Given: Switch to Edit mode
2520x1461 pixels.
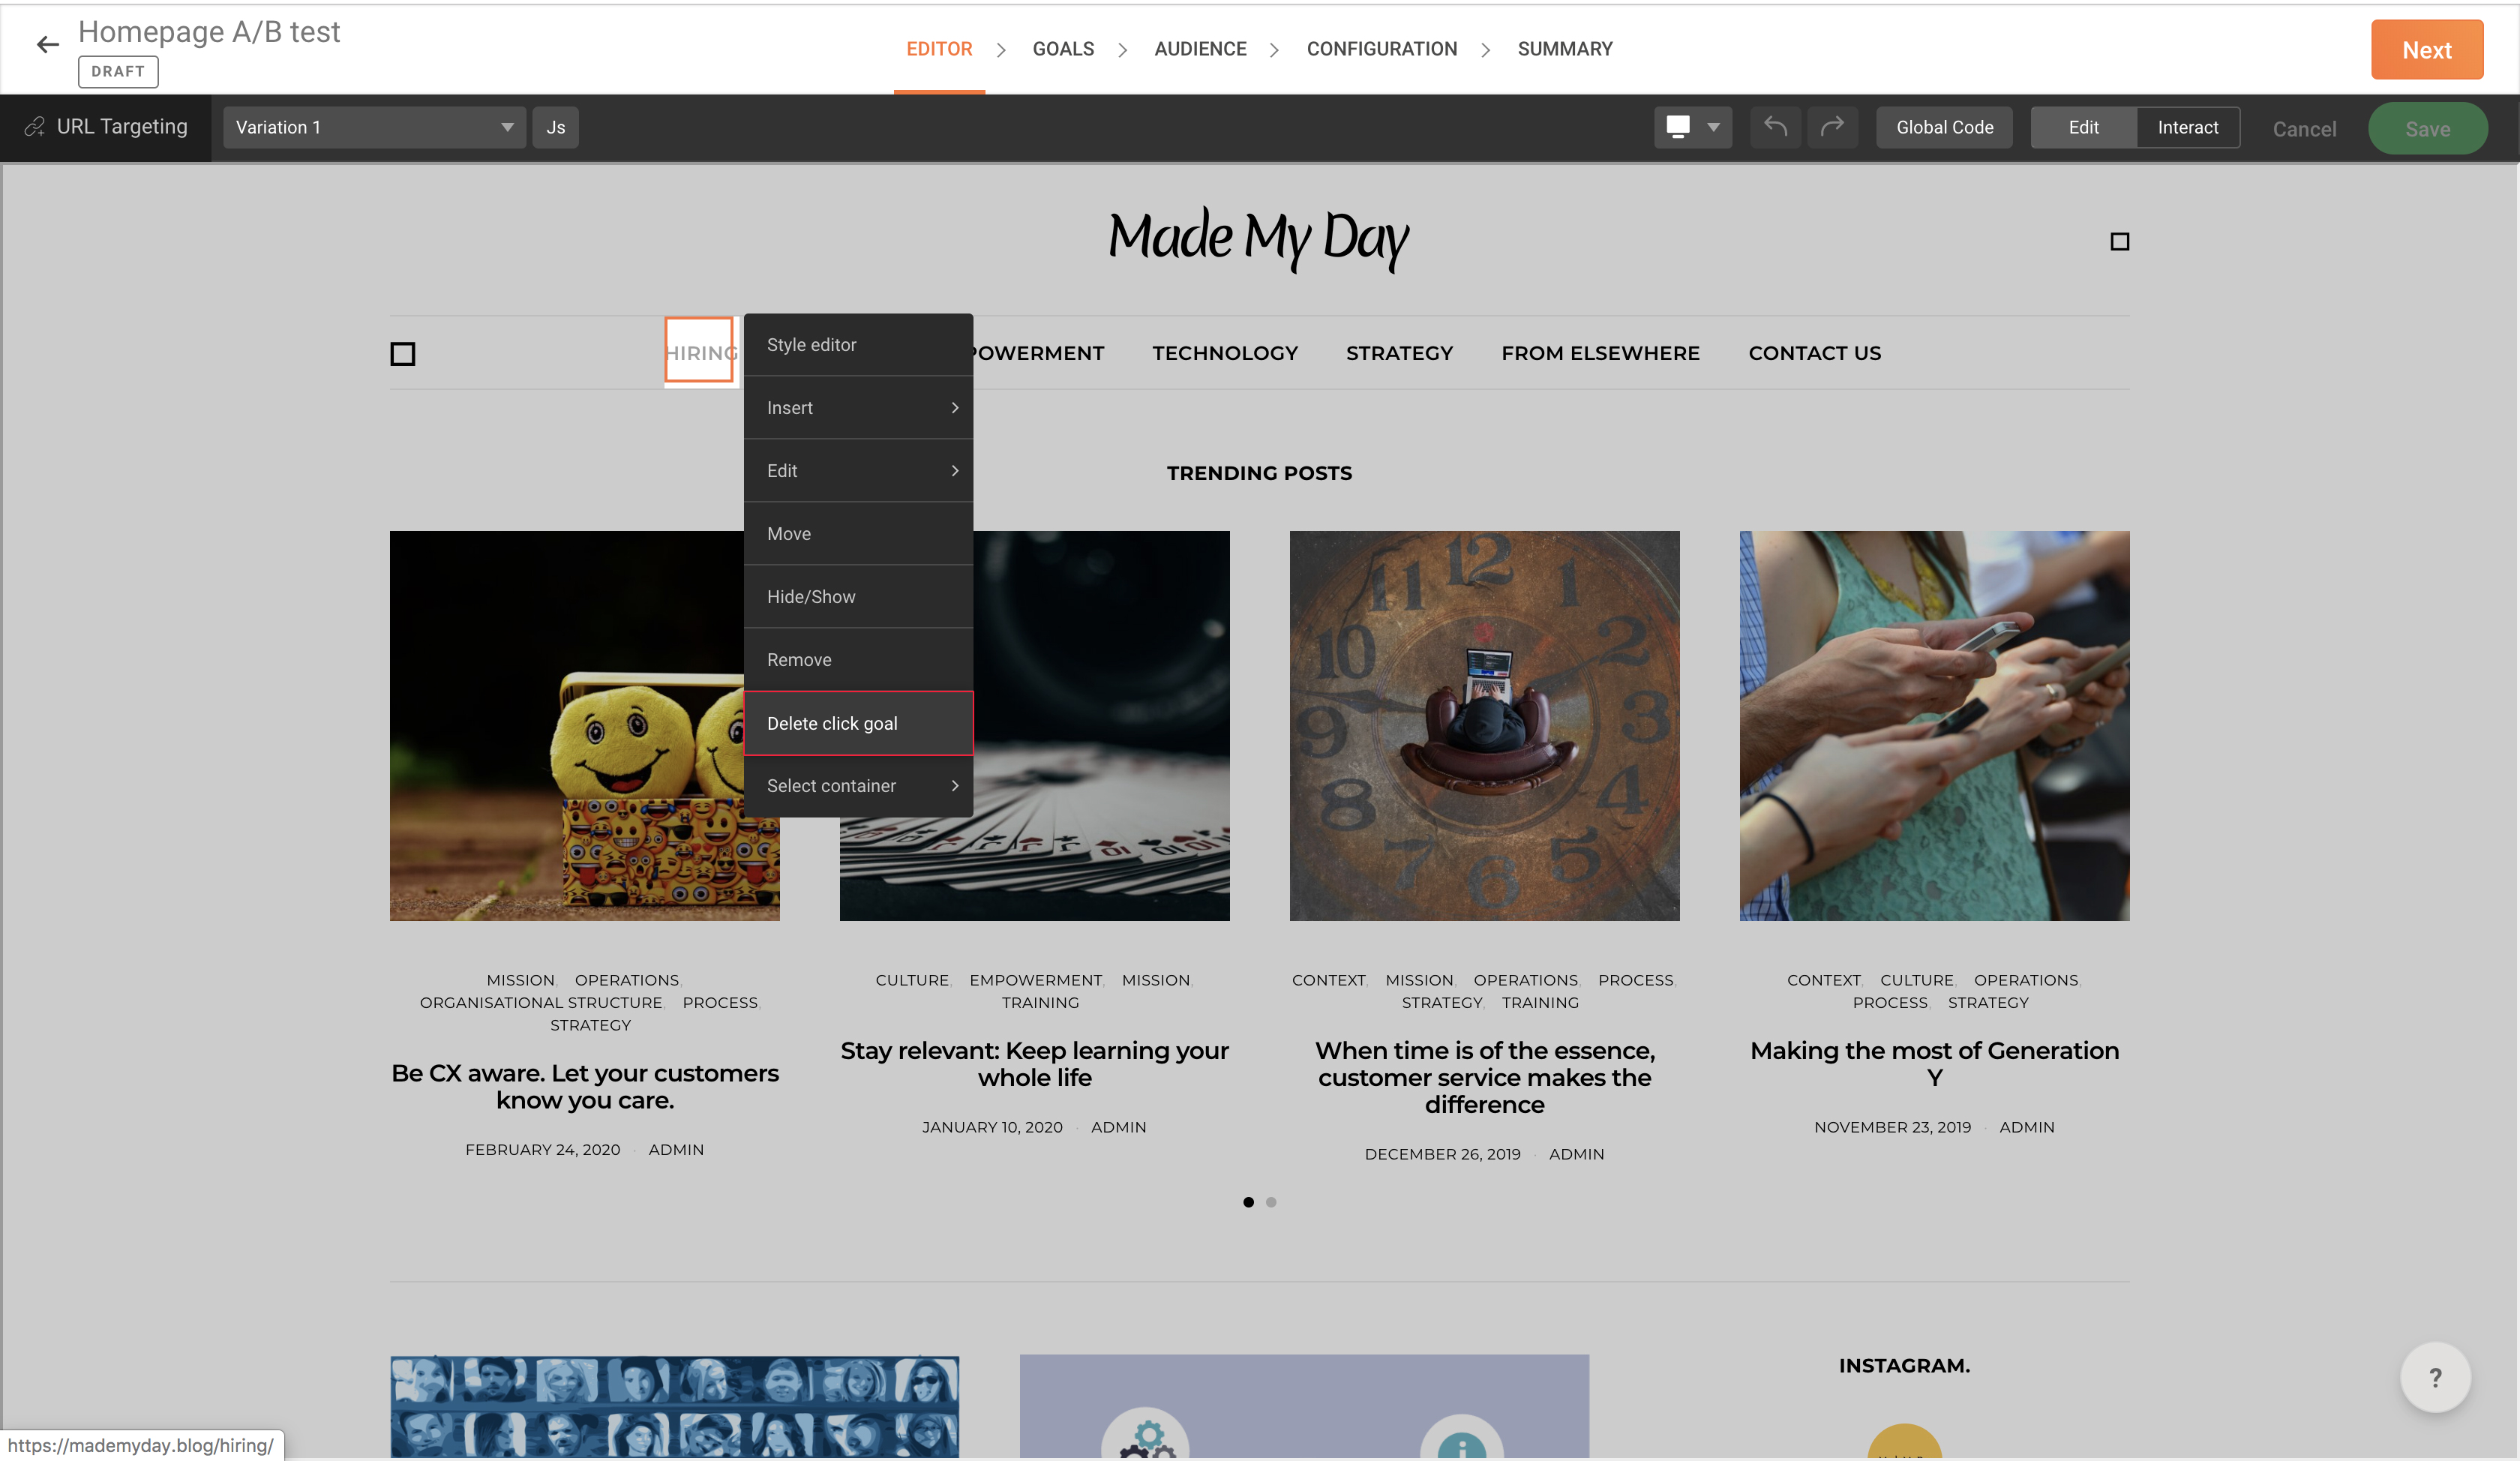Looking at the screenshot, I should point(2083,127).
